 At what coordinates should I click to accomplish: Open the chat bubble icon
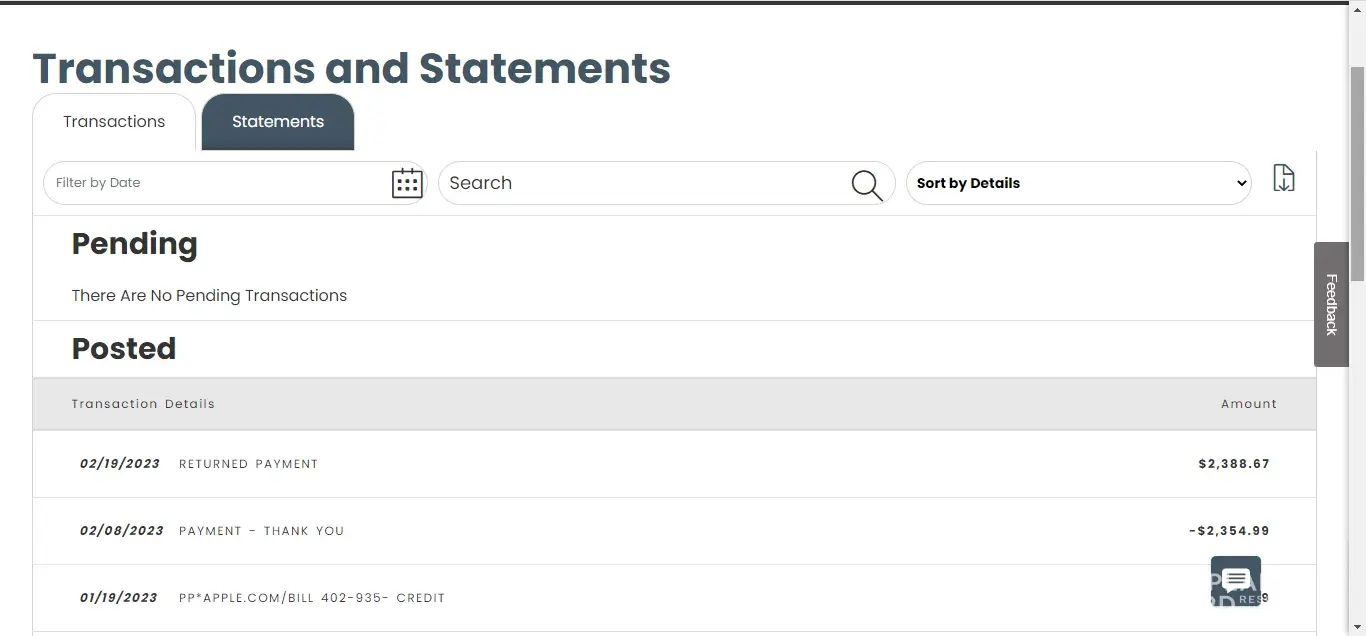(1235, 581)
